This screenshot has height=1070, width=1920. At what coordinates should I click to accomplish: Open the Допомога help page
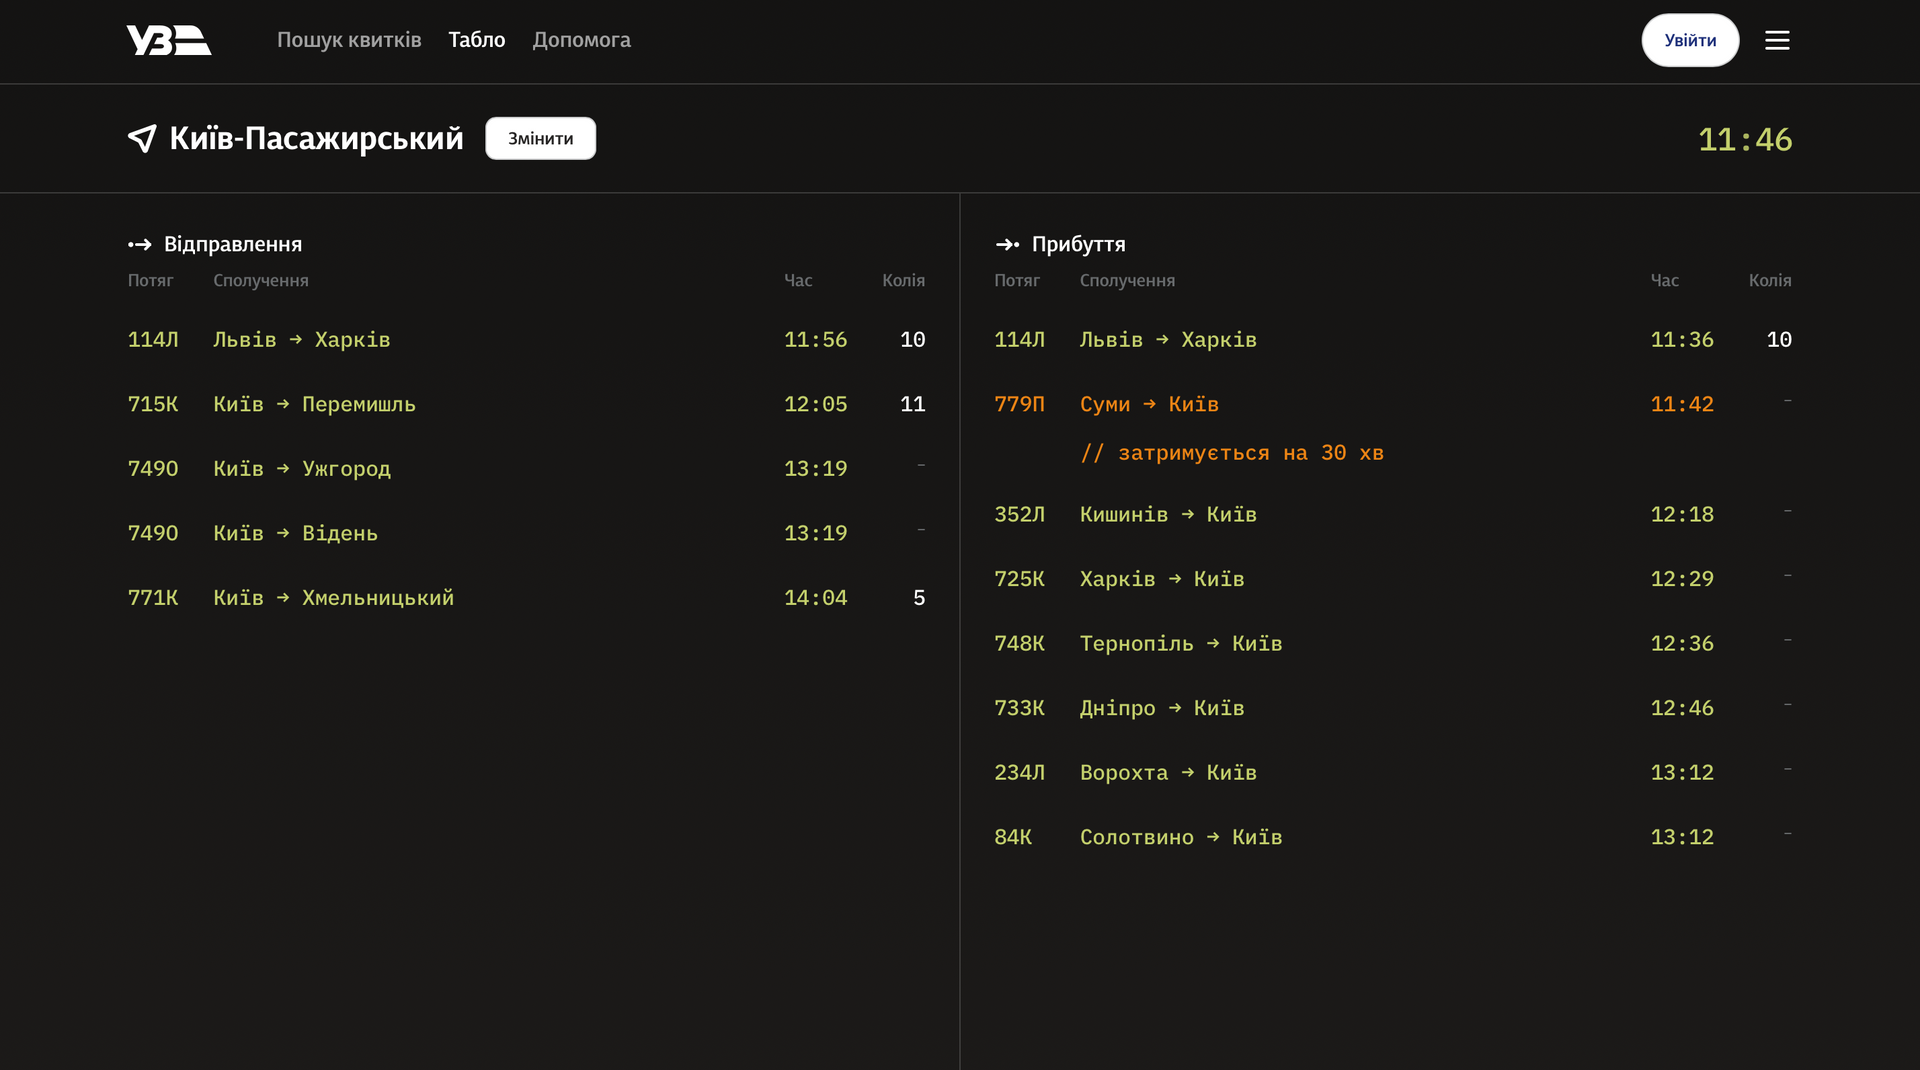point(581,40)
